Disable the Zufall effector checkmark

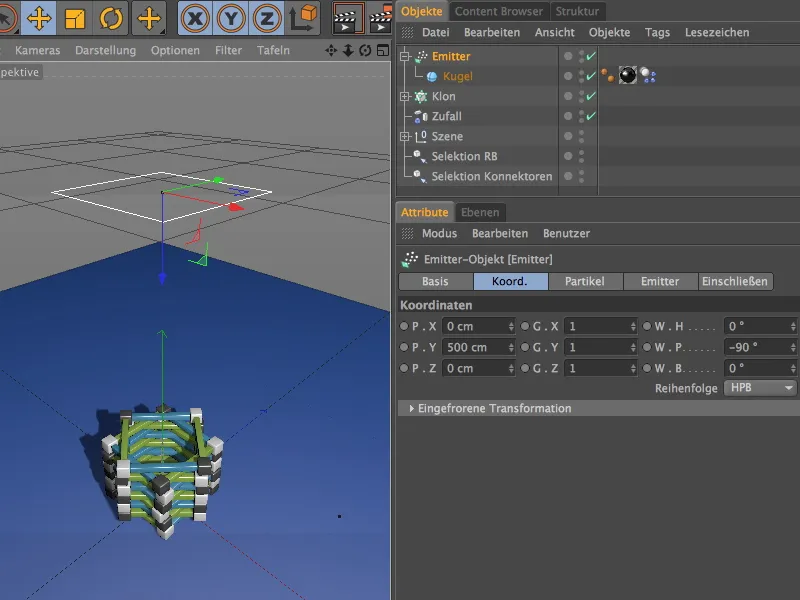[591, 117]
